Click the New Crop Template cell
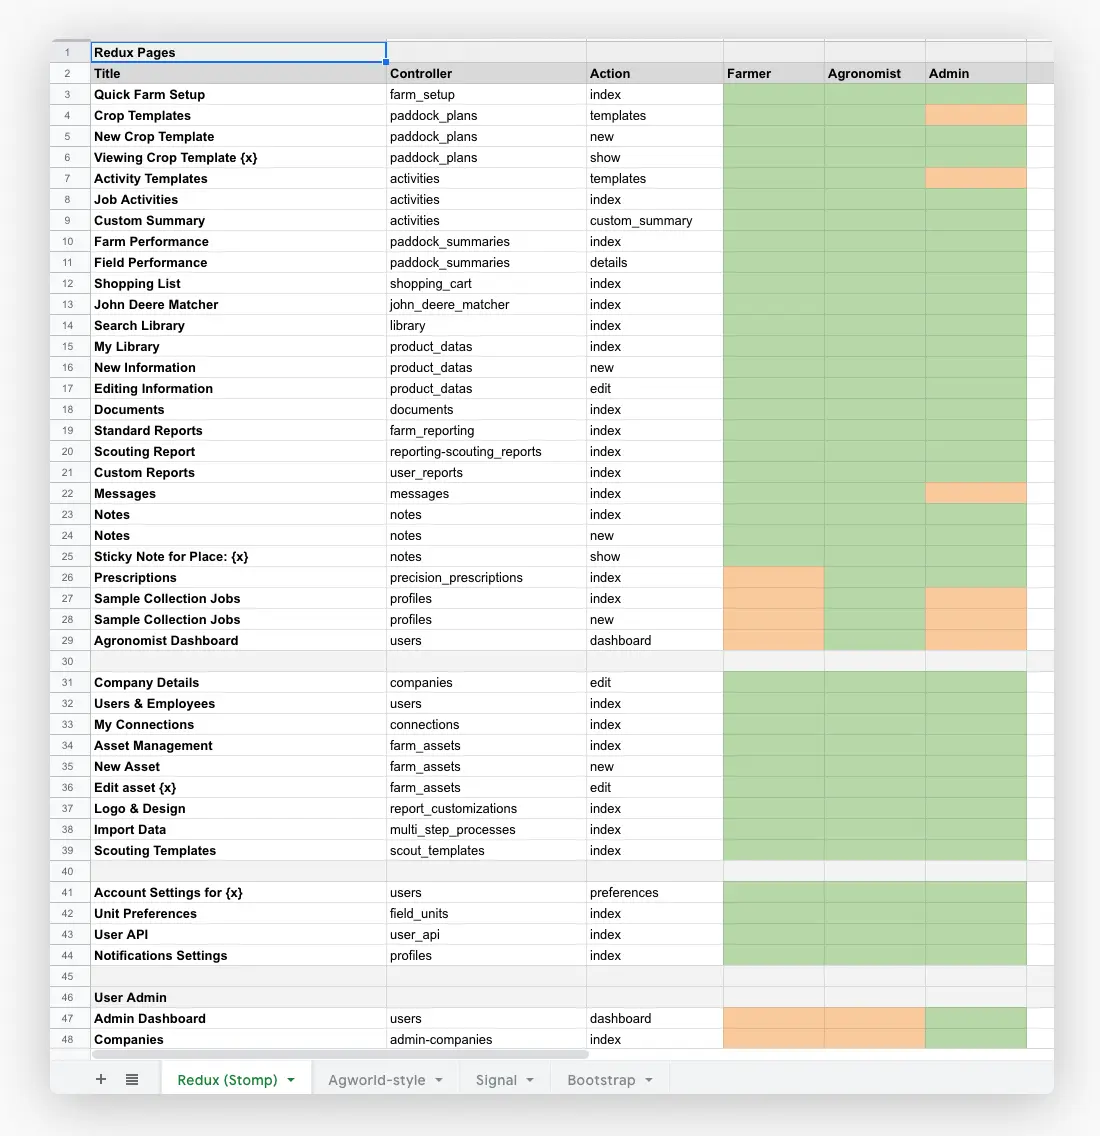Screen dimensions: 1100x1136 239,136
